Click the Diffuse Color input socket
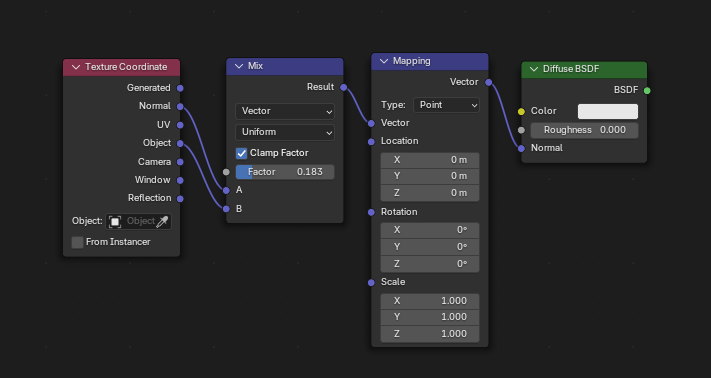Screen dimensions: 711x378 pos(521,111)
